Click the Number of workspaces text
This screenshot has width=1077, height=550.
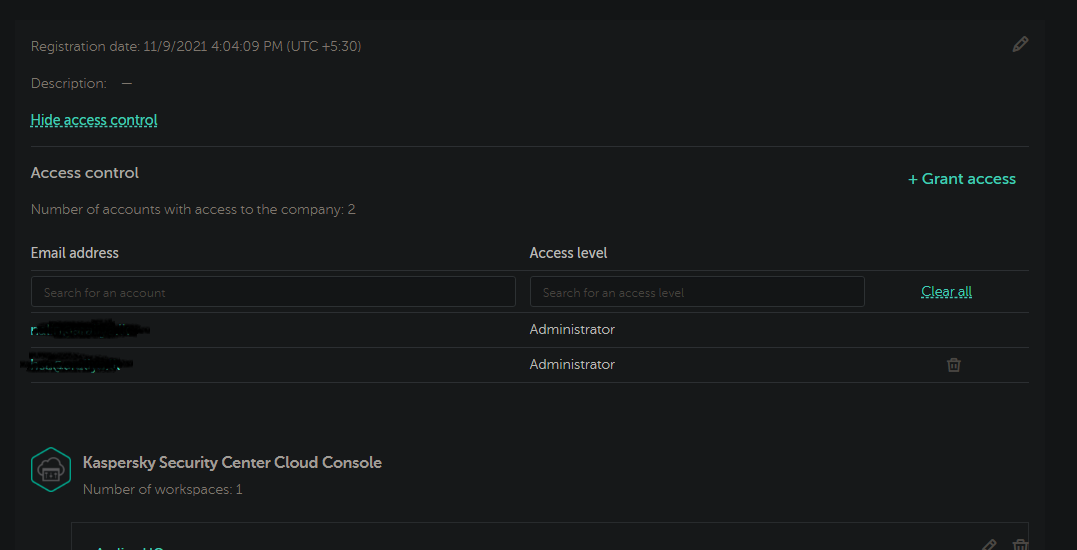pos(162,490)
